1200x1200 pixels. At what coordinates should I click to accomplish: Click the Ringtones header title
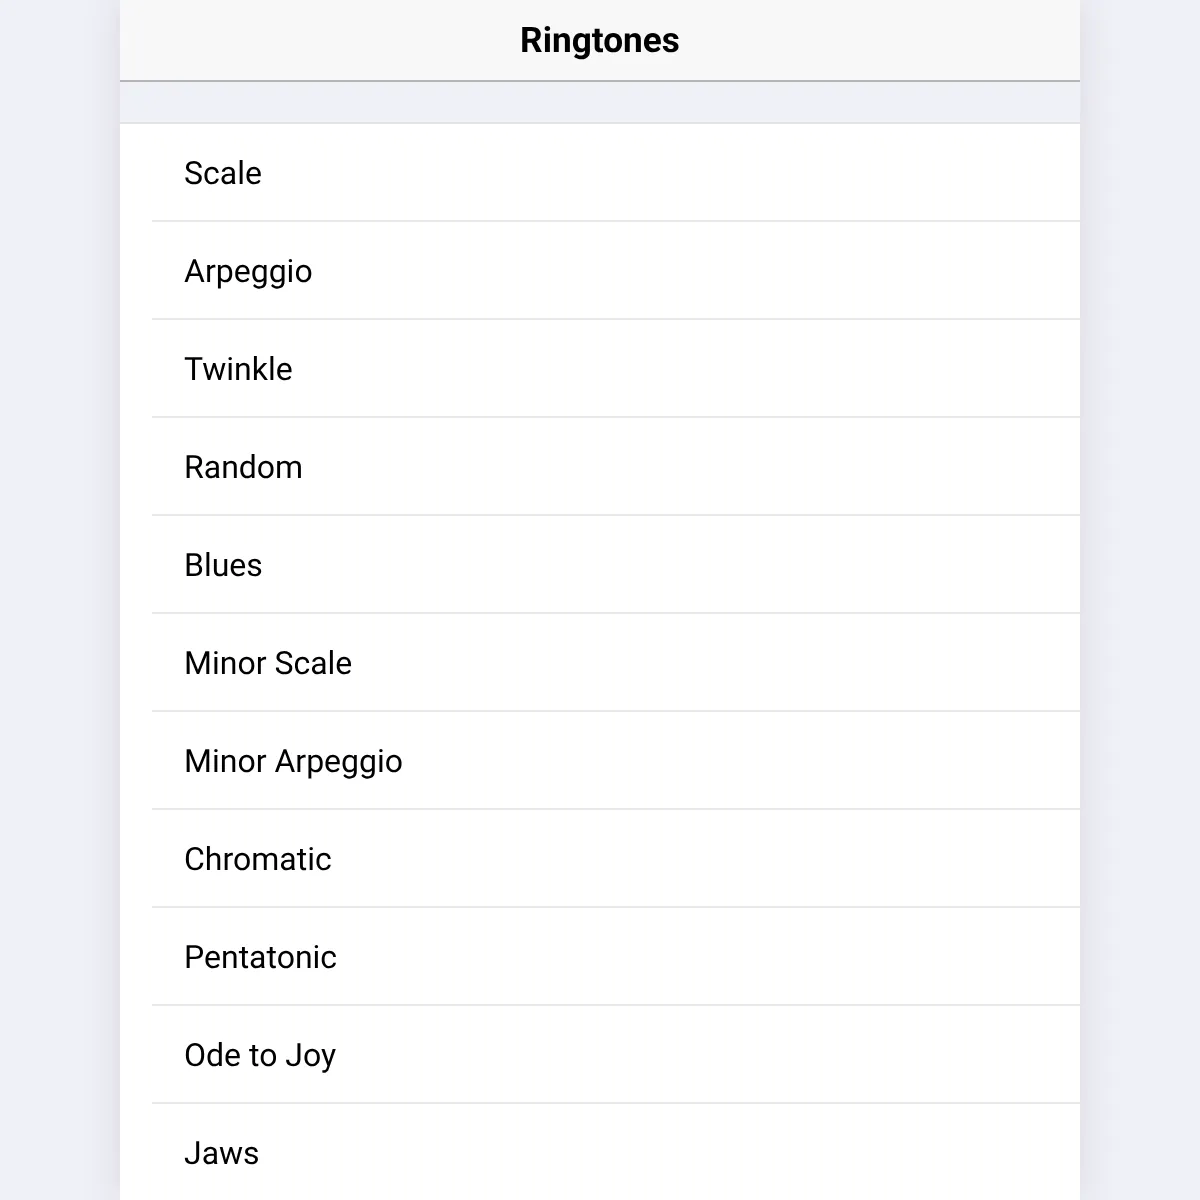(x=600, y=40)
